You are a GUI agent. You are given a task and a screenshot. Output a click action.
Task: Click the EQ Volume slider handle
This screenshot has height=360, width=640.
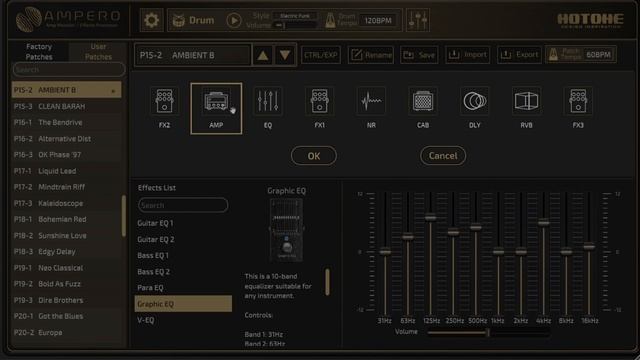pos(488,333)
